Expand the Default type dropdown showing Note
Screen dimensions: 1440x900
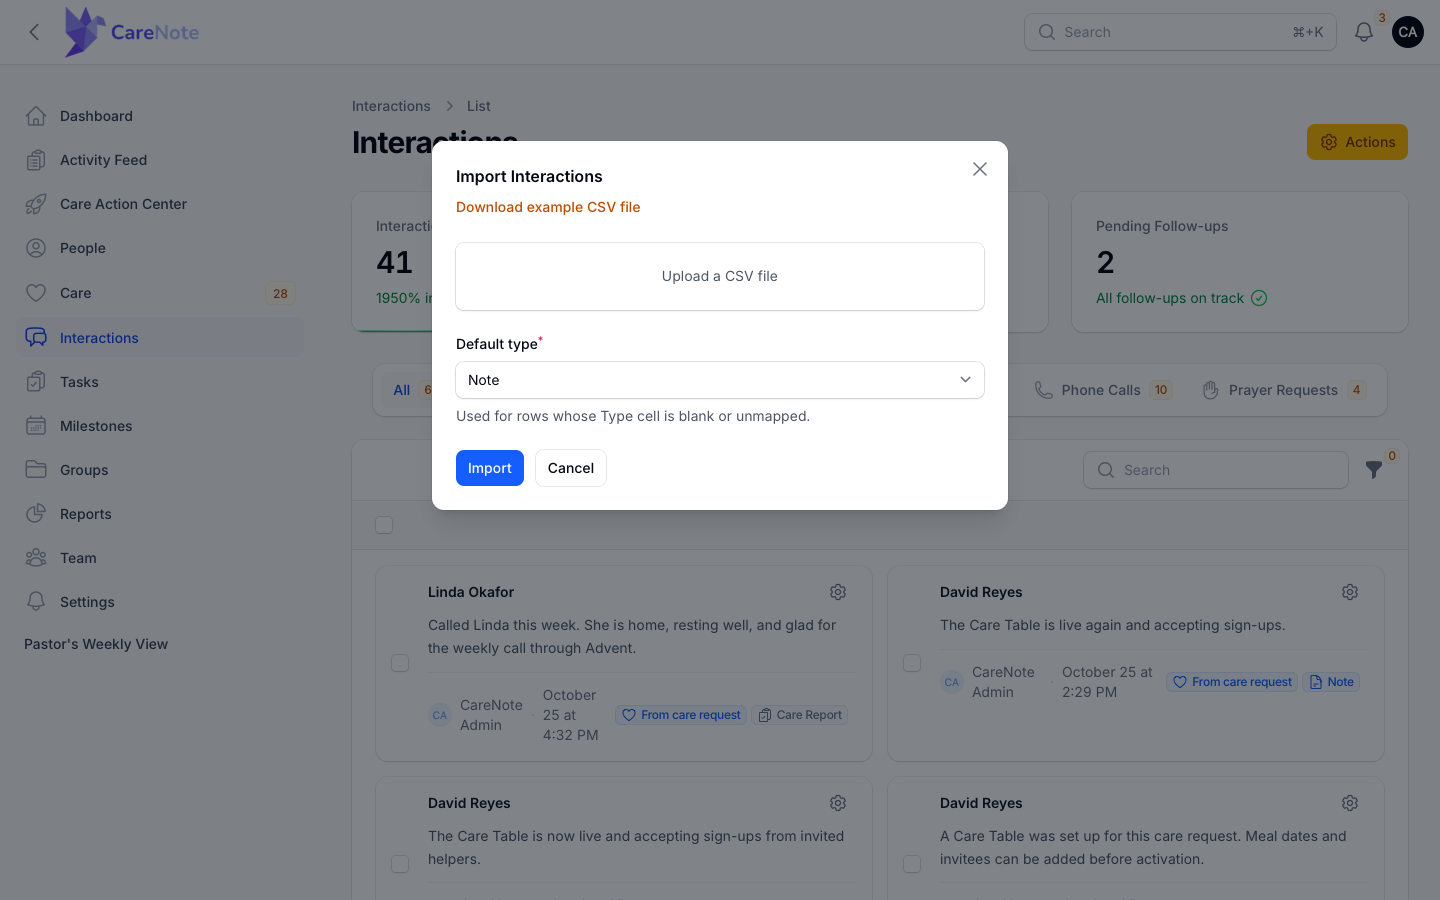720,380
